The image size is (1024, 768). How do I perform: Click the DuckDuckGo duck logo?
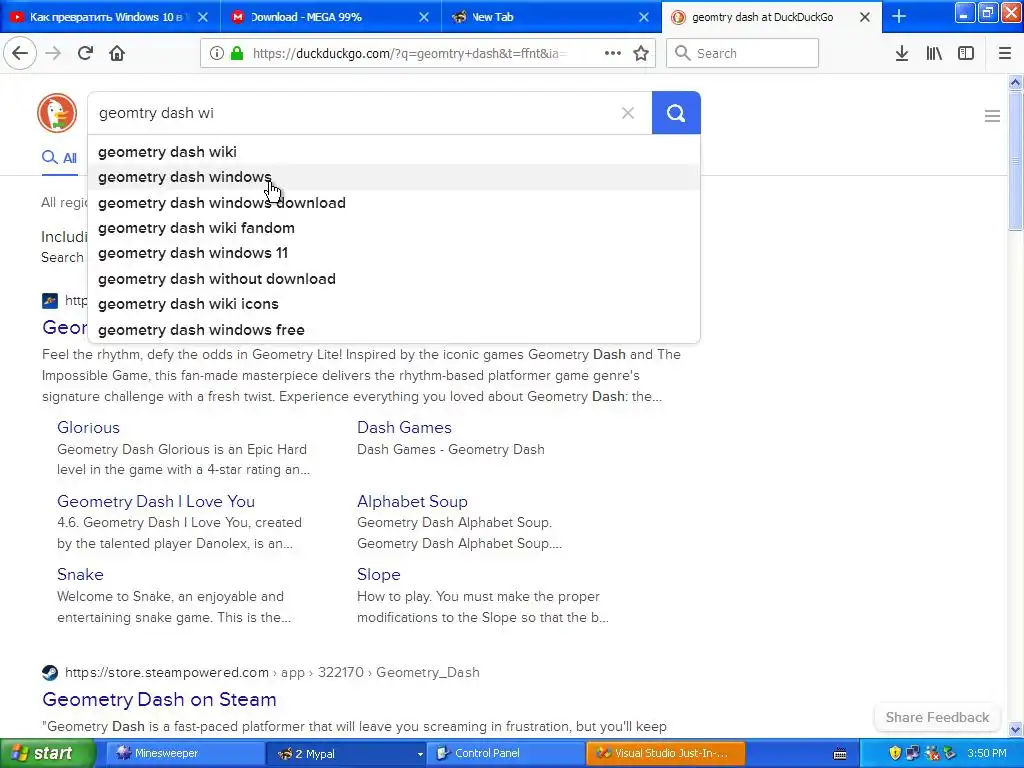[57, 113]
